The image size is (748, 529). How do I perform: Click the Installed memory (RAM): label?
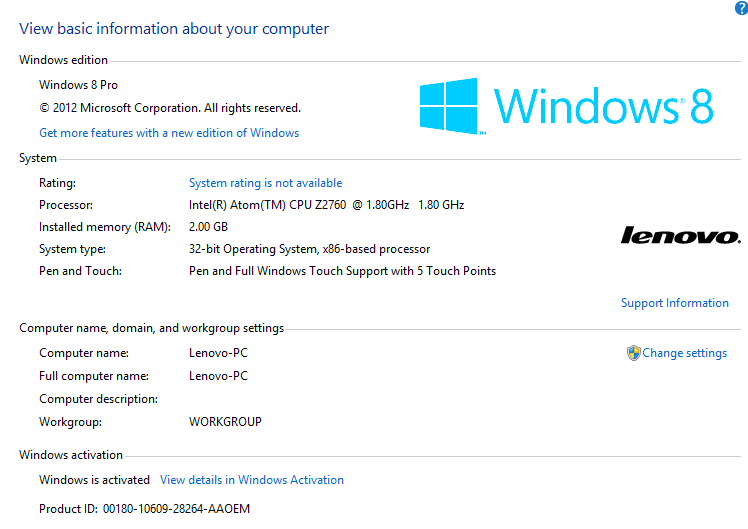(104, 227)
